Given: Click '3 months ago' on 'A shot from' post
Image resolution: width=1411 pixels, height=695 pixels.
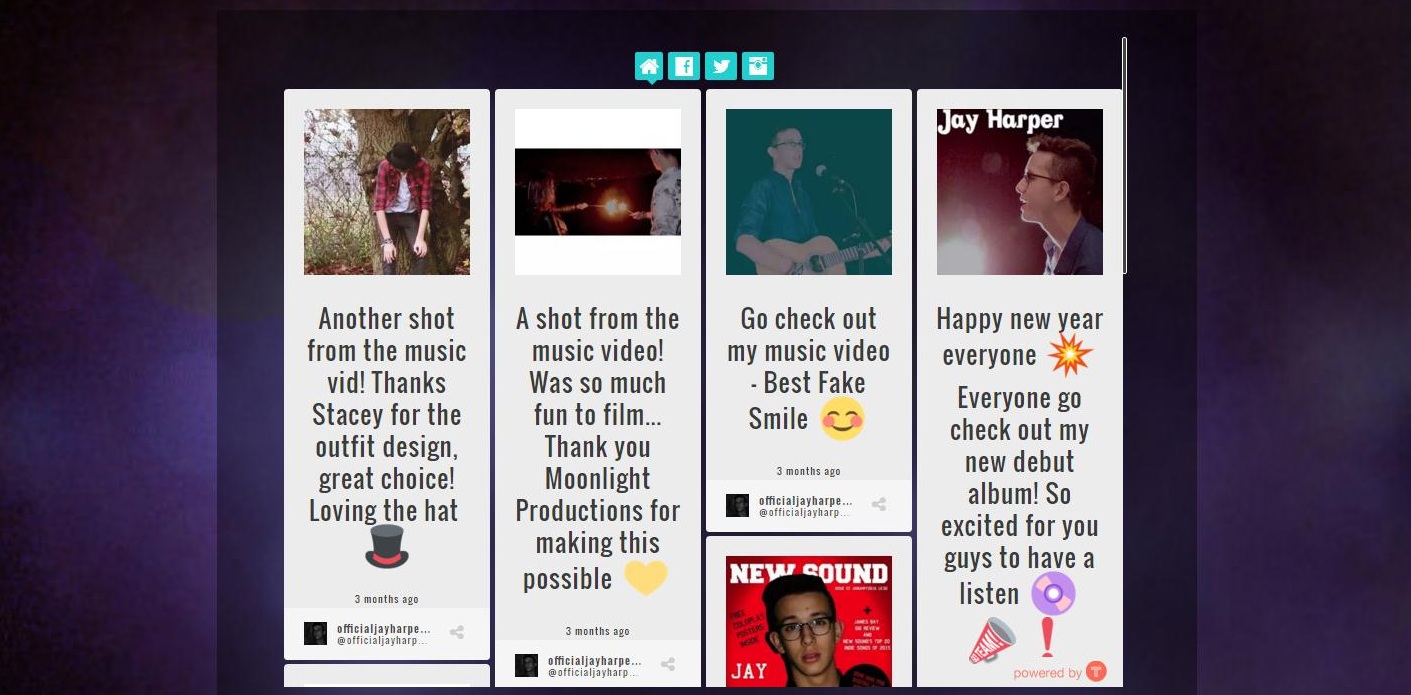Looking at the screenshot, I should click(x=598, y=631).
